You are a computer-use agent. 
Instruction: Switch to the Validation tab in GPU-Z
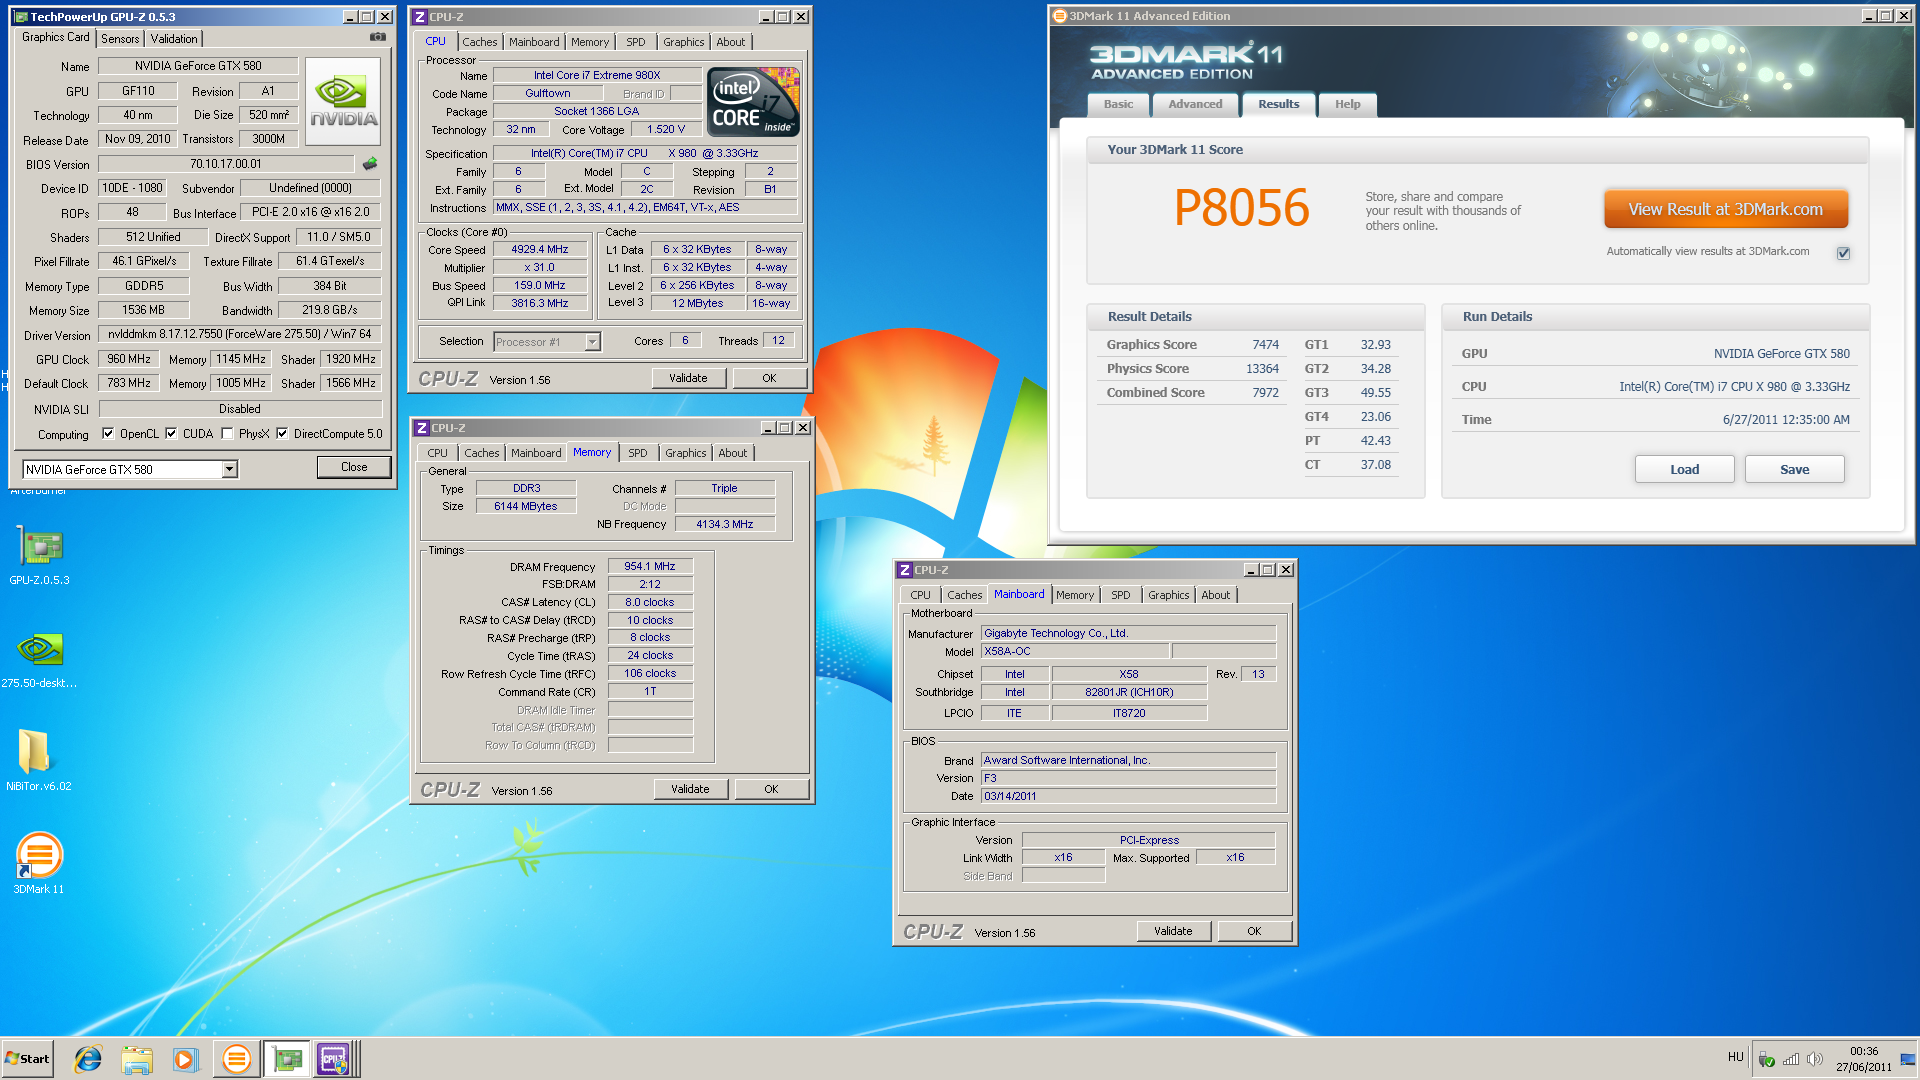click(174, 39)
